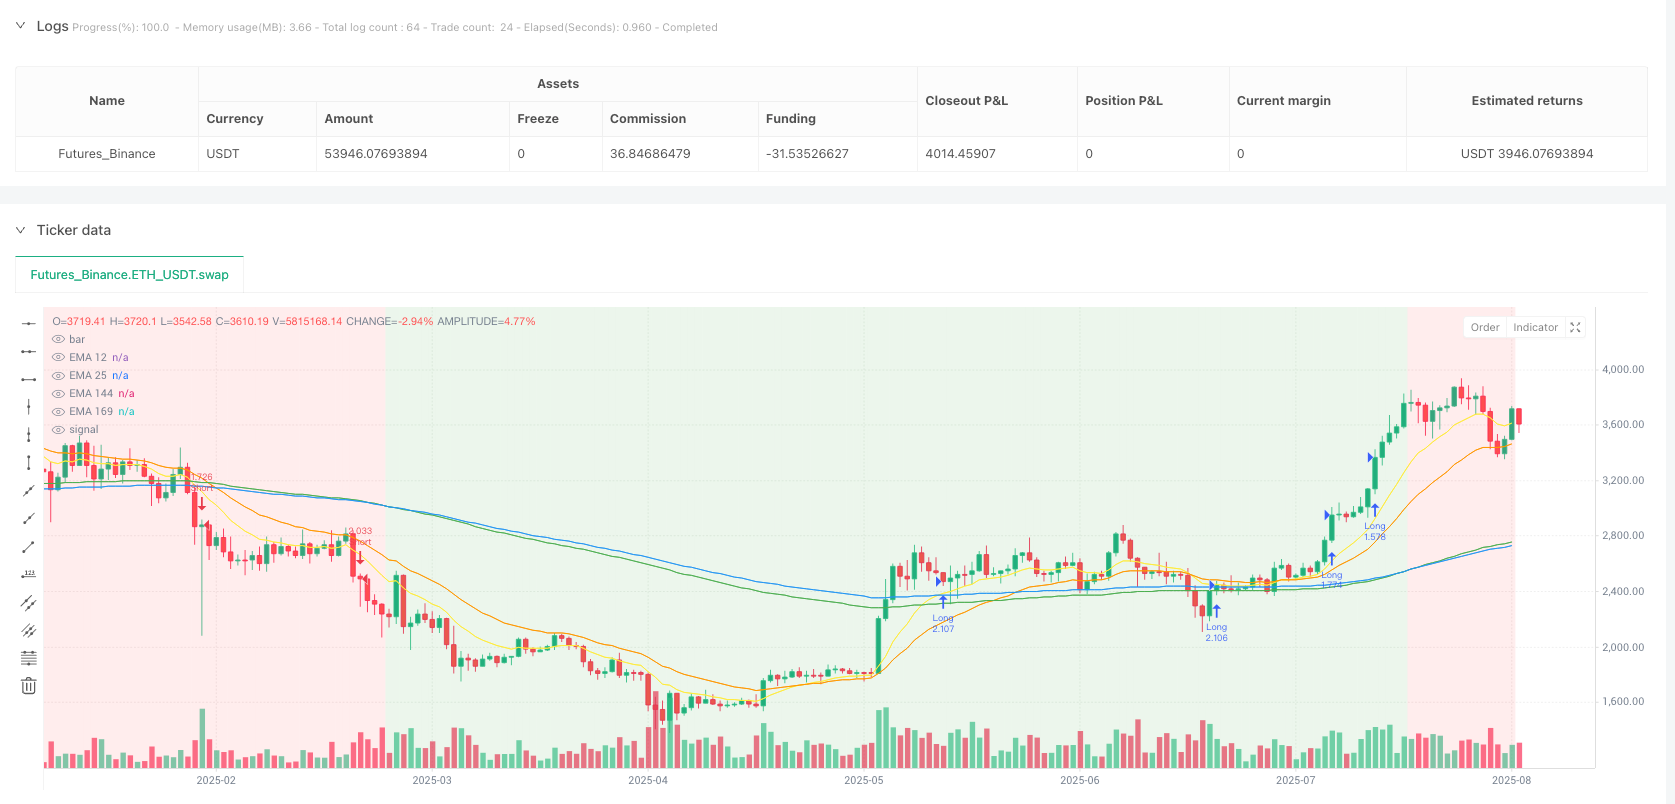
Task: Toggle visibility of EMA 144
Action: click(59, 393)
